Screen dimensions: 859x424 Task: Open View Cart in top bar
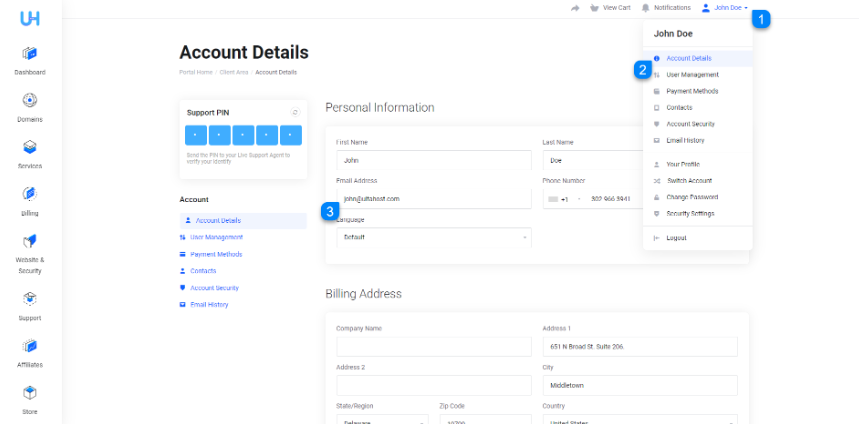coord(610,8)
